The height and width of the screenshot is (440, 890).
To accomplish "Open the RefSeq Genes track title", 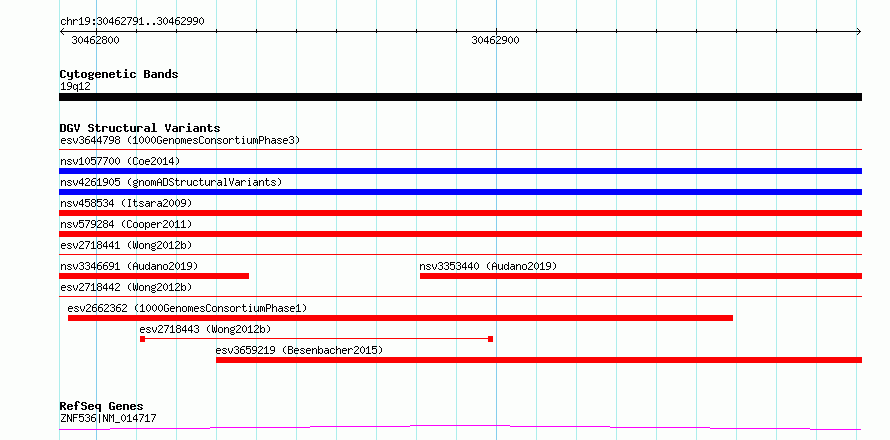I will [x=102, y=407].
